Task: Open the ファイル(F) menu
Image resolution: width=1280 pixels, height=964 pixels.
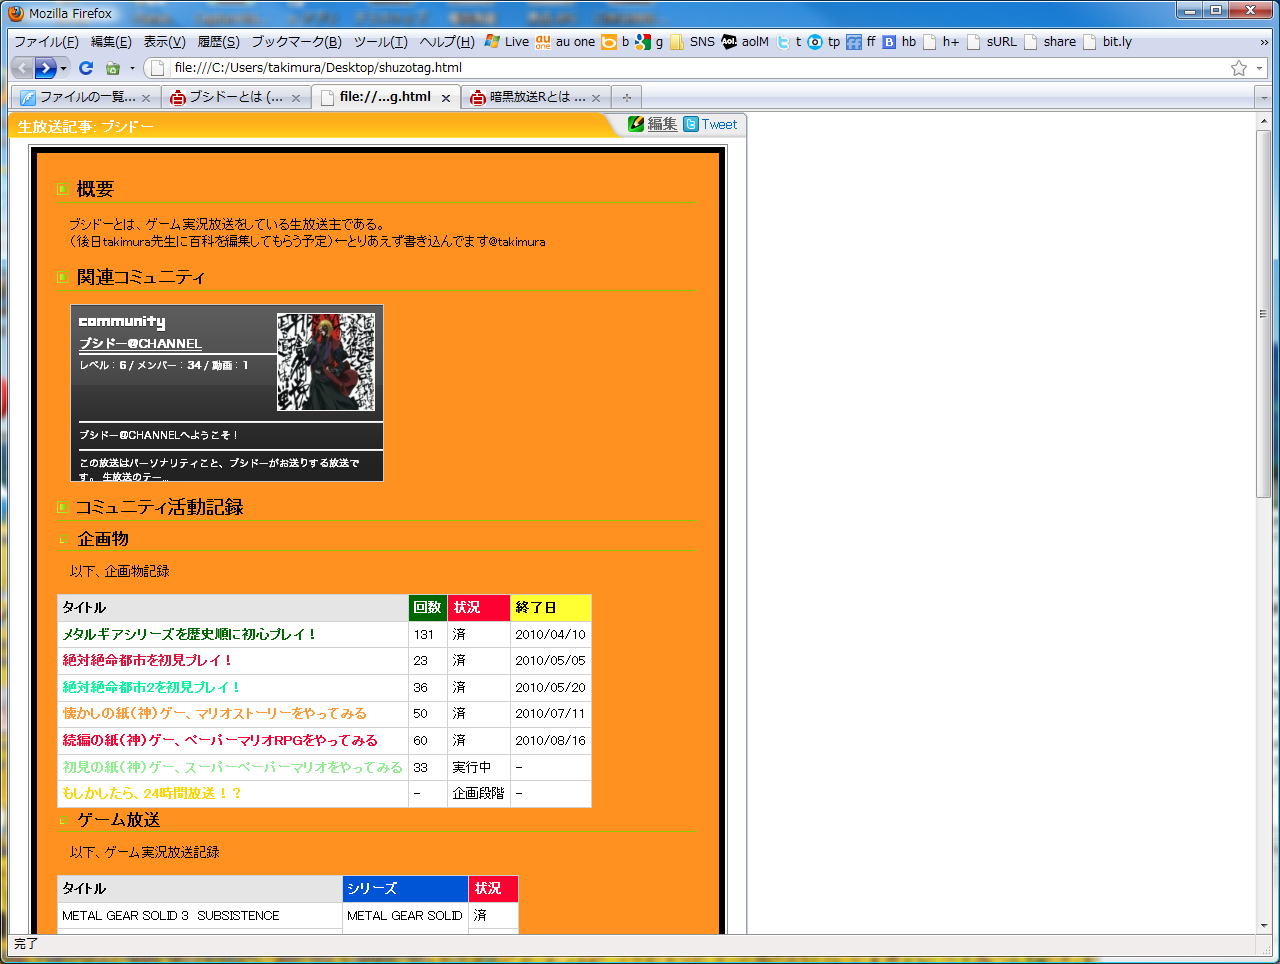Action: 46,42
